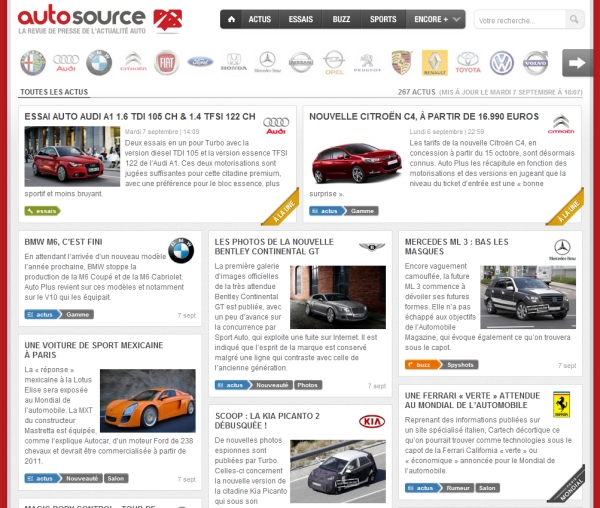Click Nouveauté tag on Mexican sports car article
The height and width of the screenshot is (508, 600).
(x=82, y=479)
